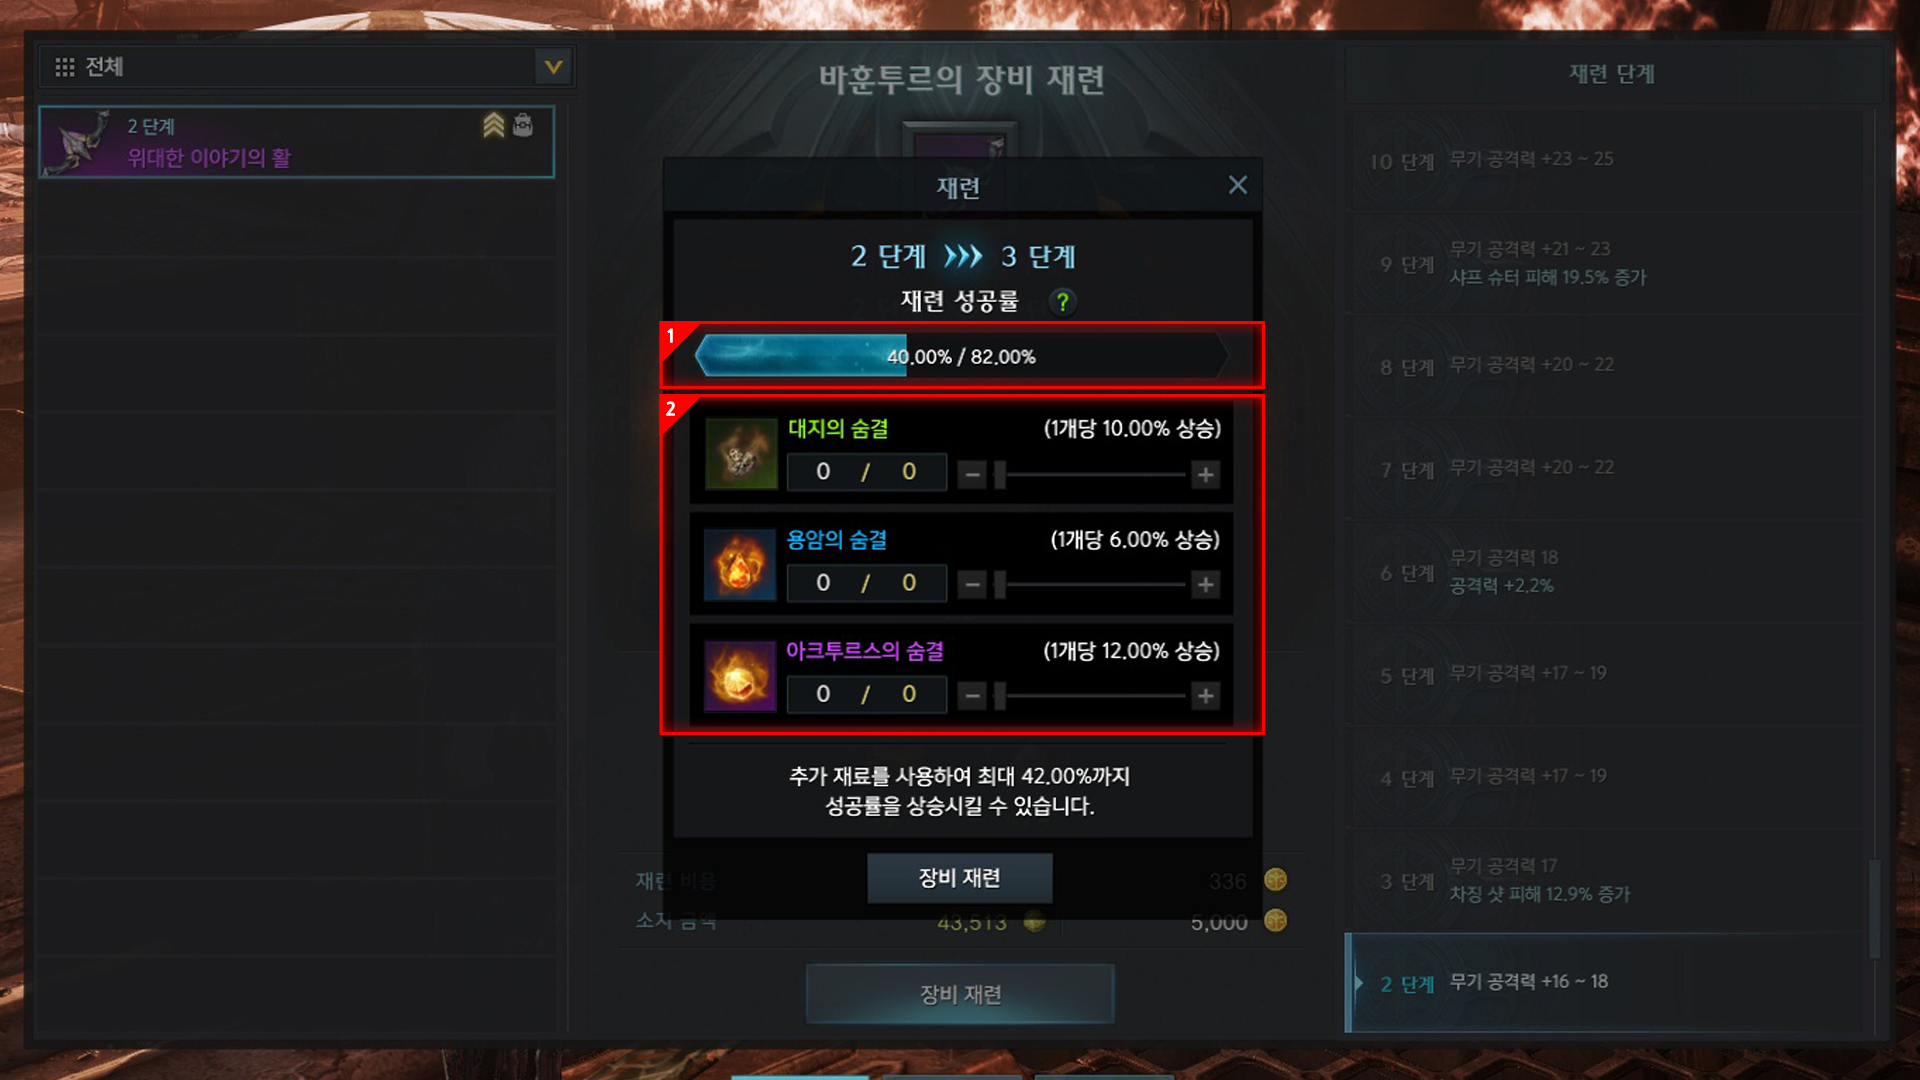Click the 용암의 숨결 material icon
1920x1080 pixels.
740,565
